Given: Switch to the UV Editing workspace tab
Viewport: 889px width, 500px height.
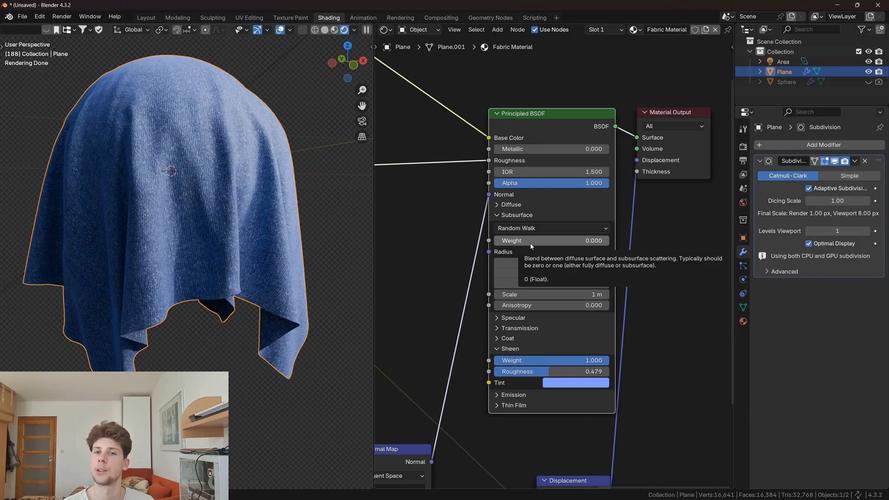Looking at the screenshot, I should (249, 18).
